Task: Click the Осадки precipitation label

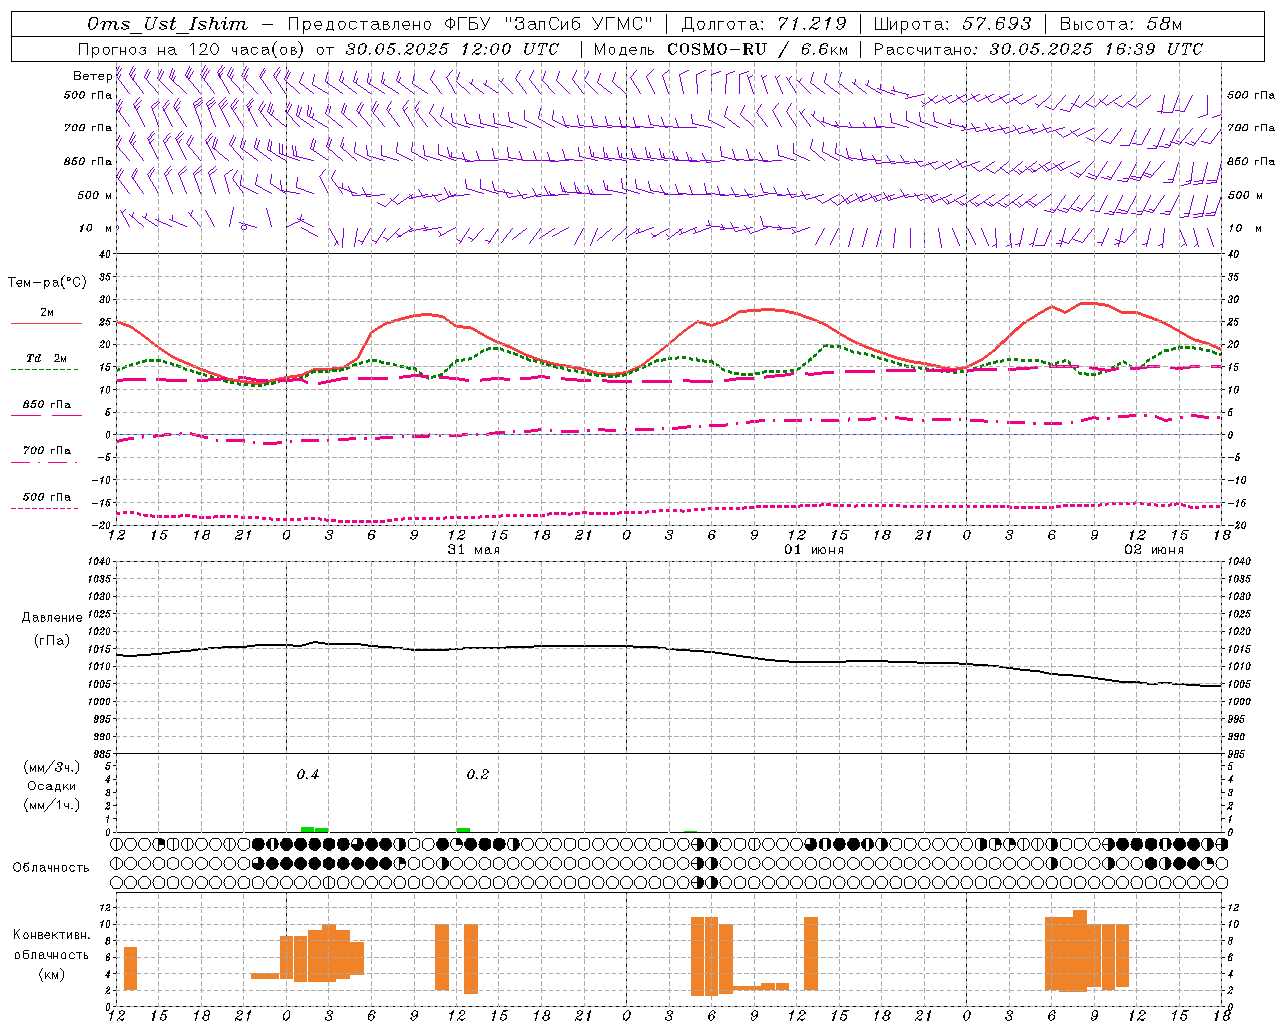Action: coord(52,786)
